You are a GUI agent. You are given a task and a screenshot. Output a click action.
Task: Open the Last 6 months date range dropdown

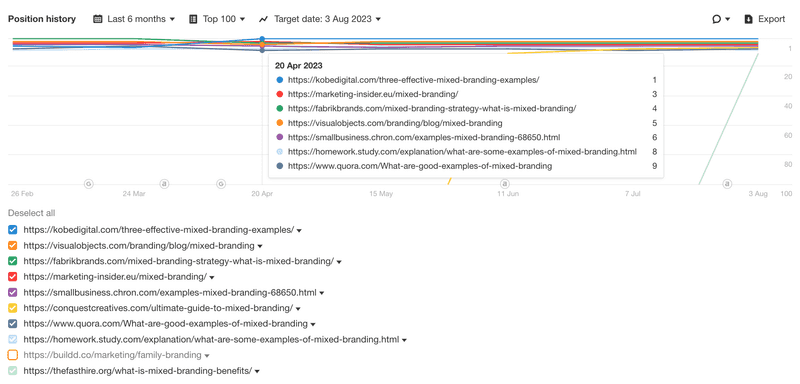point(141,19)
